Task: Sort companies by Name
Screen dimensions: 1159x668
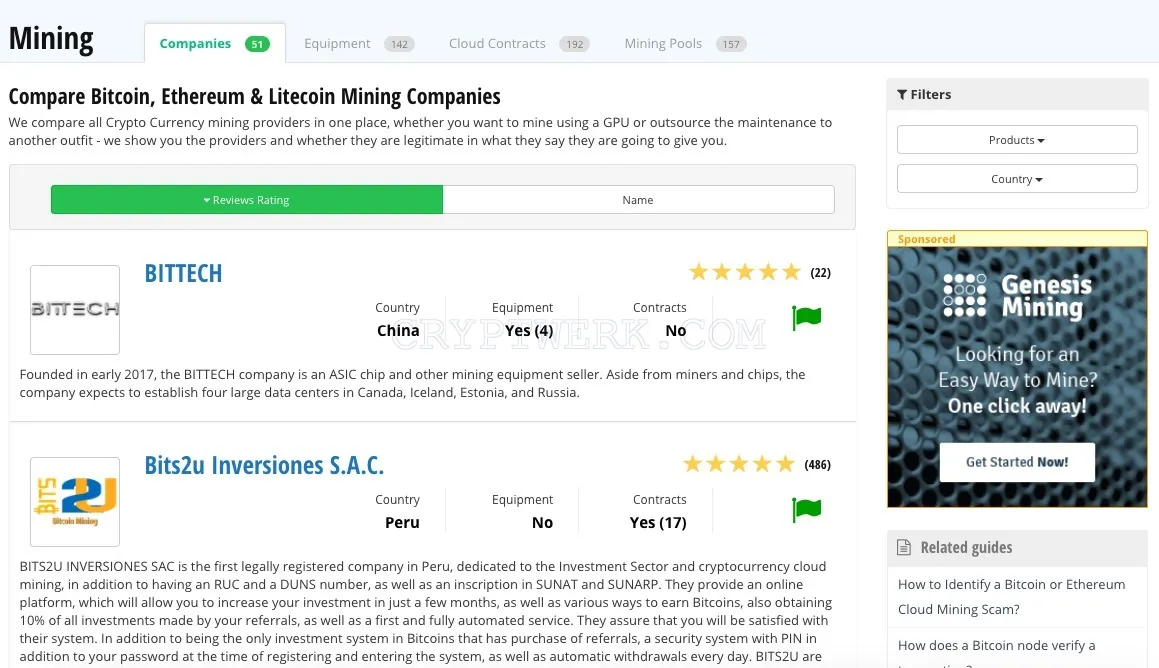Action: [x=639, y=200]
